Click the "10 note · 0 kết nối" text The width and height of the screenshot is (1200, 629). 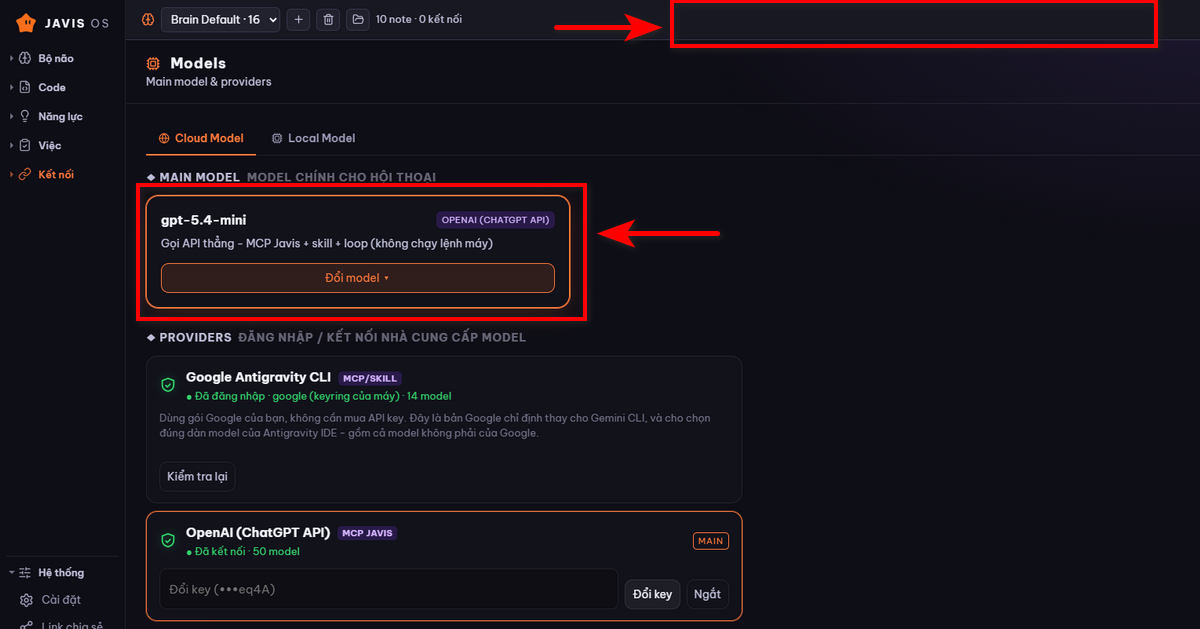pyautogui.click(x=419, y=19)
